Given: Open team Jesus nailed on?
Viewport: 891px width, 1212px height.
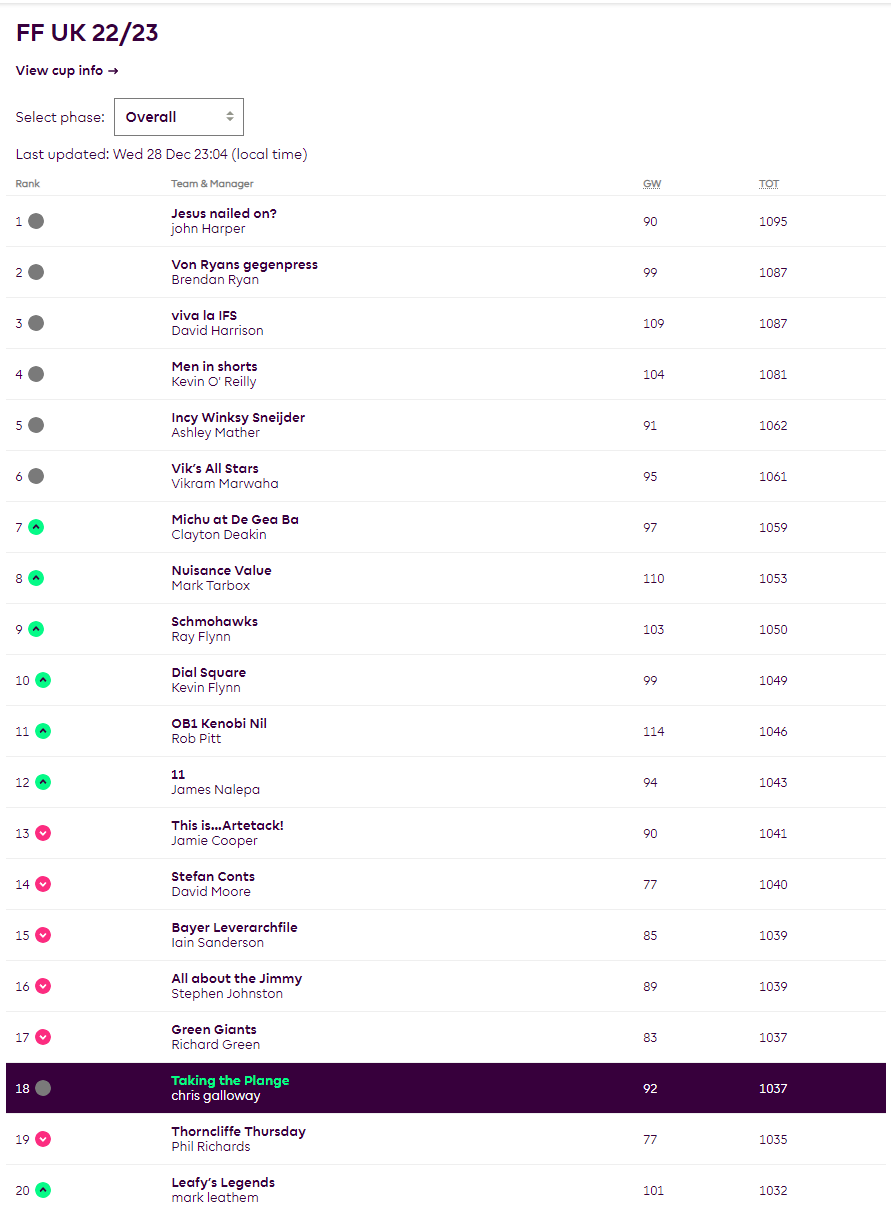Looking at the screenshot, I should (x=224, y=213).
